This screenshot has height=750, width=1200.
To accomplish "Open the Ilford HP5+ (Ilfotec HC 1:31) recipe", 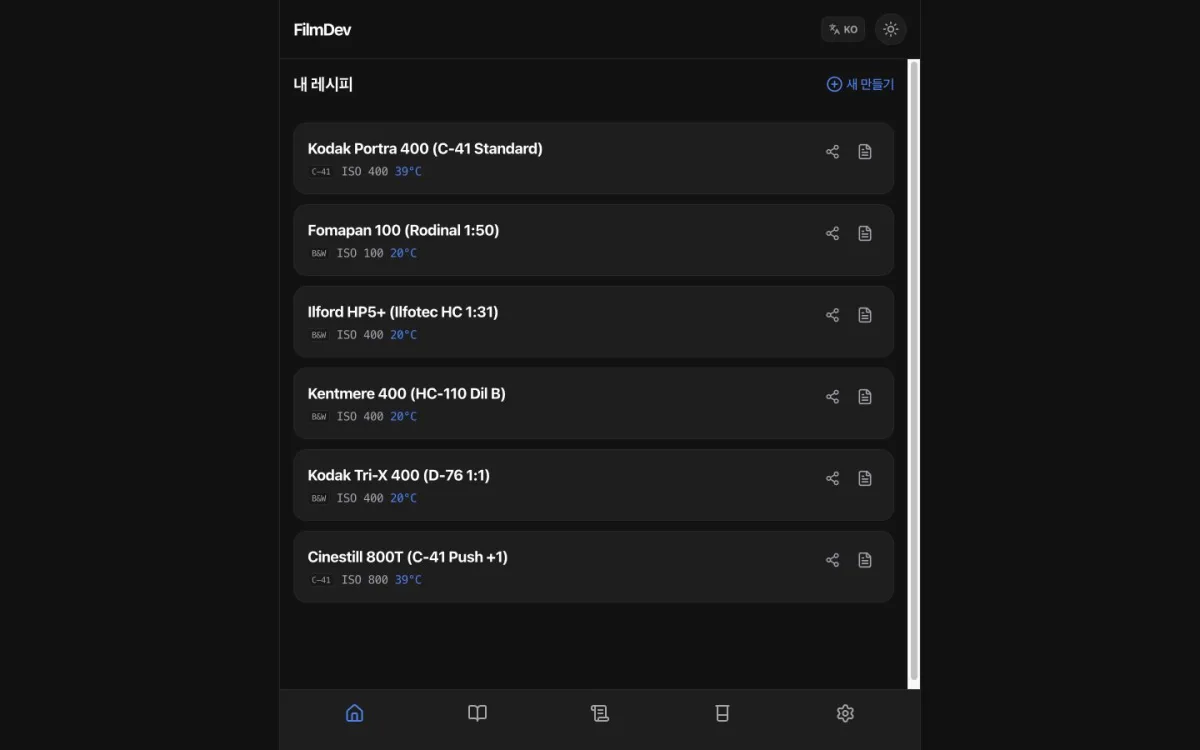I will coord(594,322).
